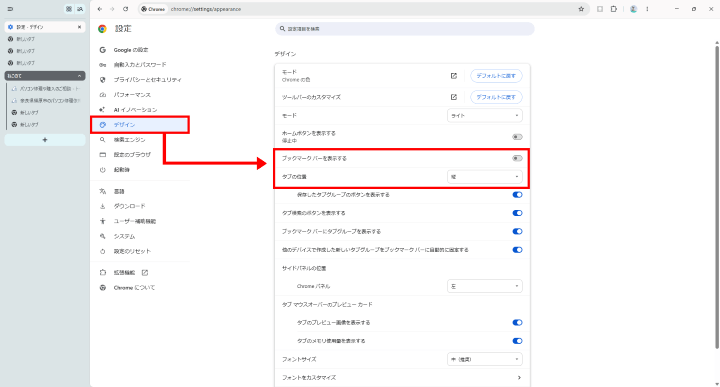The image size is (720, 387).
Task: Click the download icon for ダウンロード
Action: [x=103, y=206]
